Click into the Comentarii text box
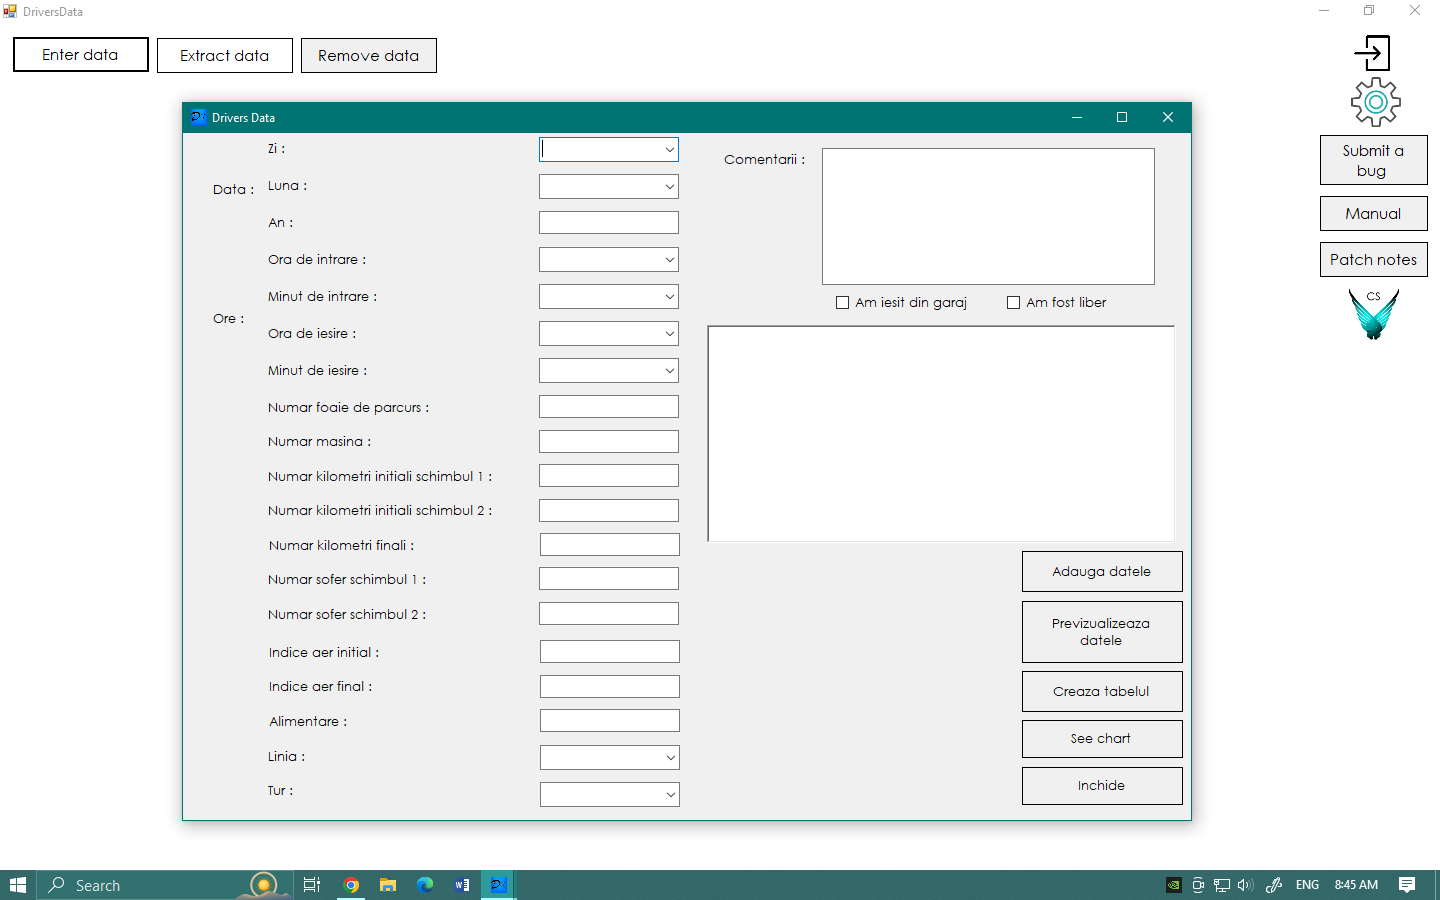The height and width of the screenshot is (900, 1440). point(988,216)
